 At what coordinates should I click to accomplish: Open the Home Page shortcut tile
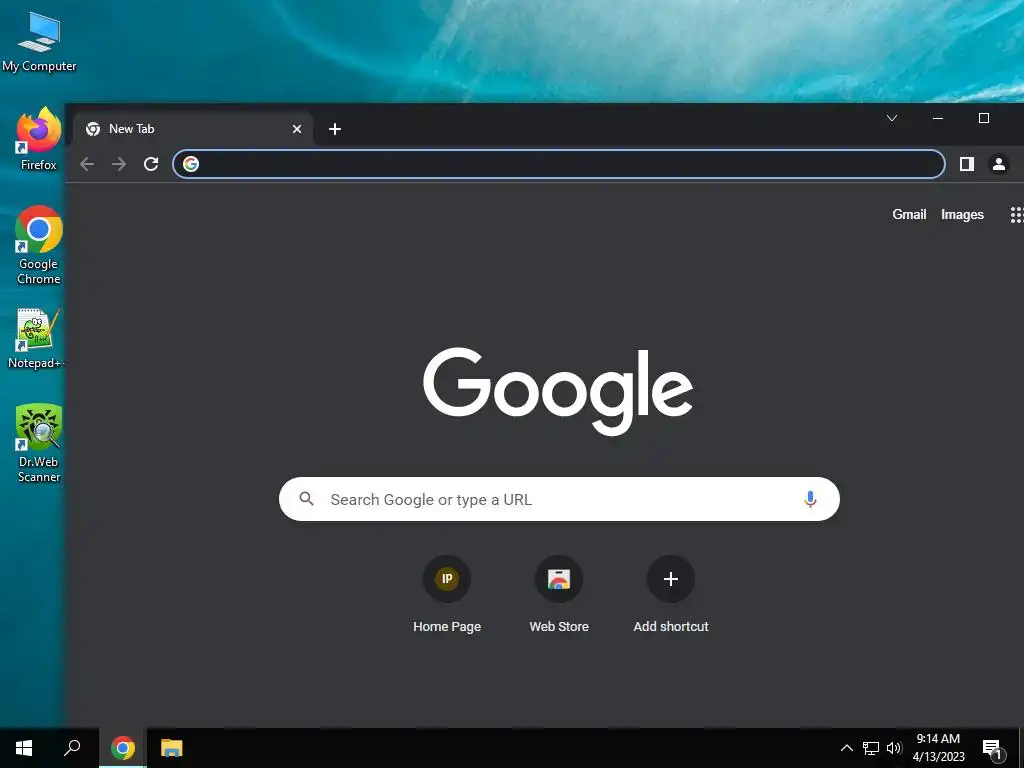[447, 579]
